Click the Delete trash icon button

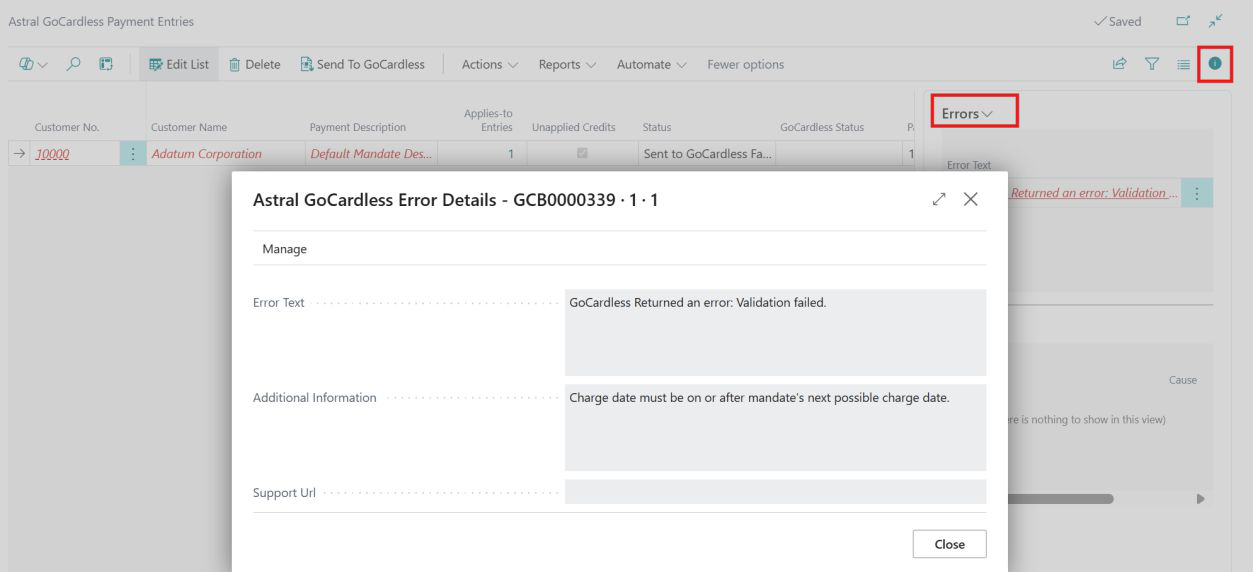[254, 64]
